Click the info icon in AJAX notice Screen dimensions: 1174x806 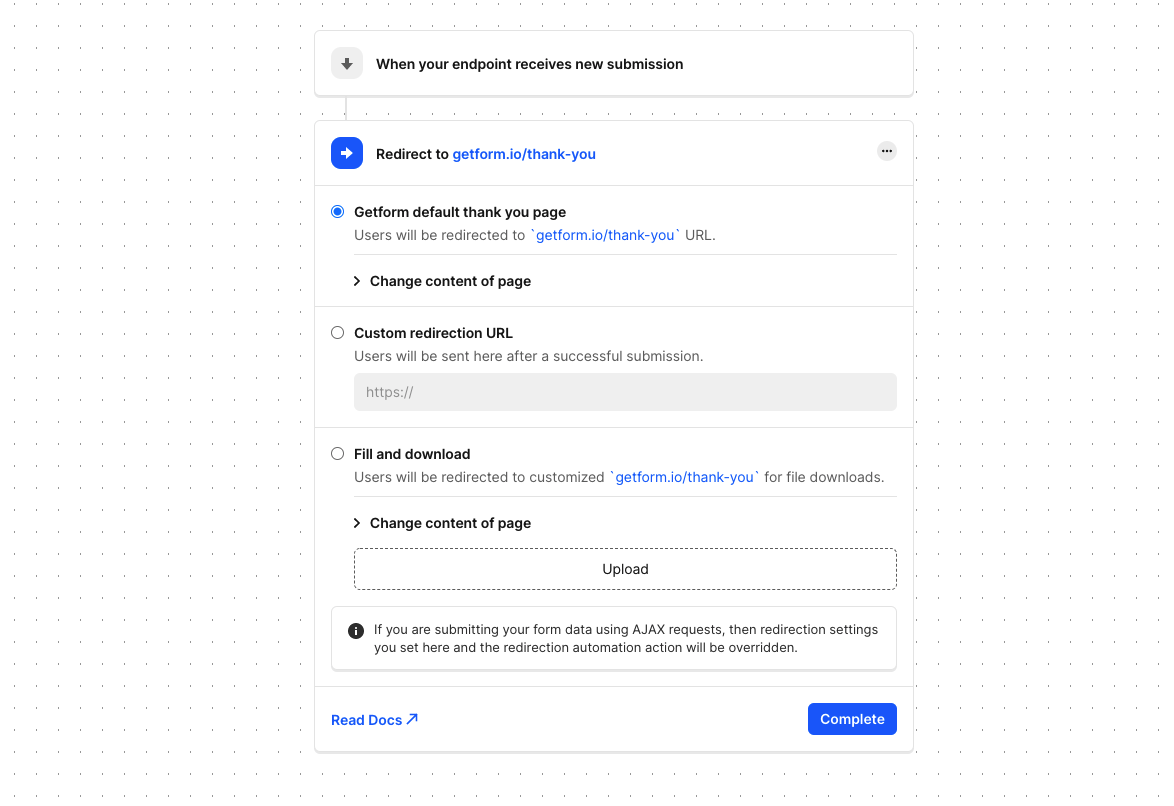[356, 631]
